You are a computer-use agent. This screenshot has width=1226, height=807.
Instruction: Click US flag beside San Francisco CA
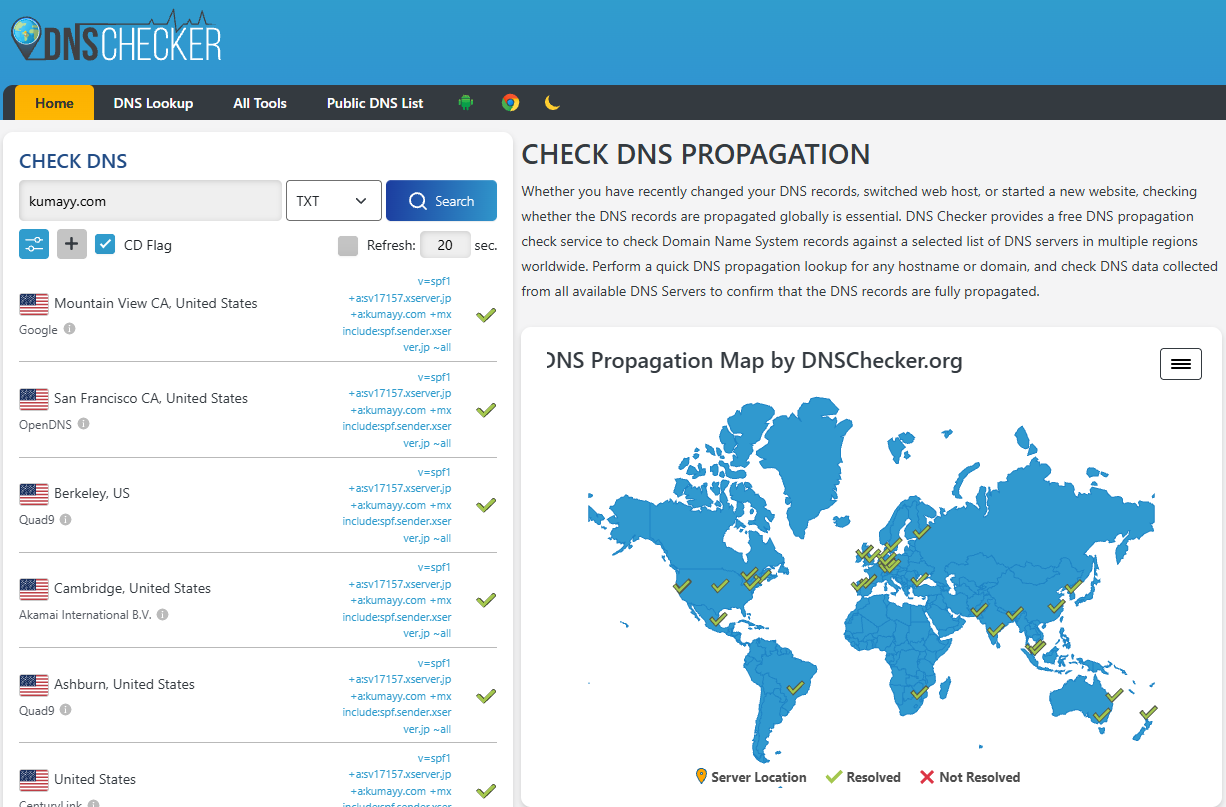click(x=34, y=399)
